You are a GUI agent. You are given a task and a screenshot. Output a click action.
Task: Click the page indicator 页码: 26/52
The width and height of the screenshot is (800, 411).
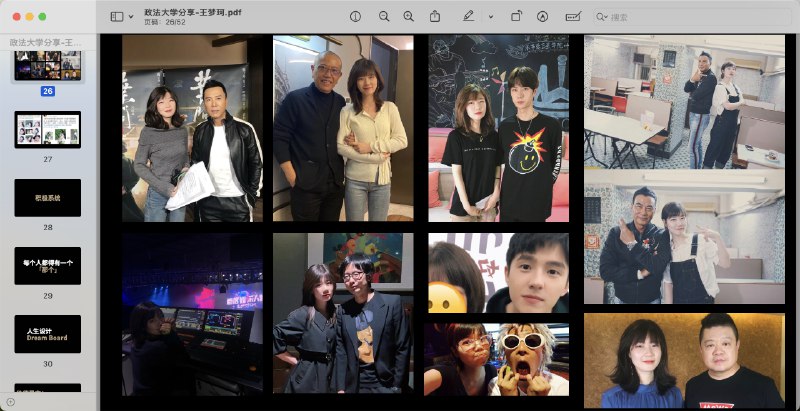pyautogui.click(x=165, y=22)
